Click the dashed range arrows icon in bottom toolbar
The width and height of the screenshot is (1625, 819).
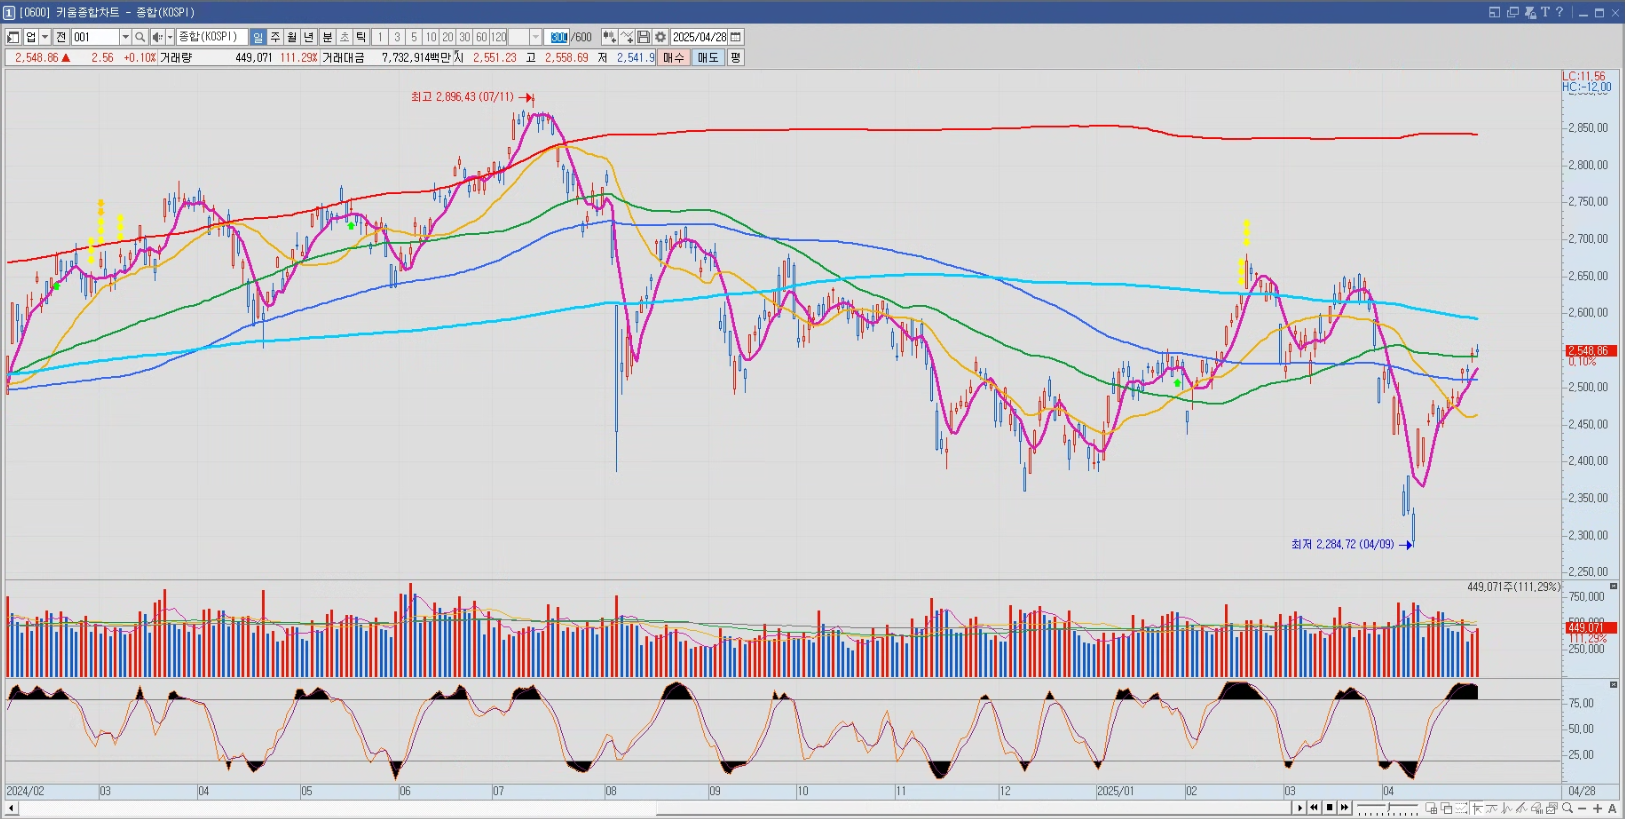click(1461, 808)
